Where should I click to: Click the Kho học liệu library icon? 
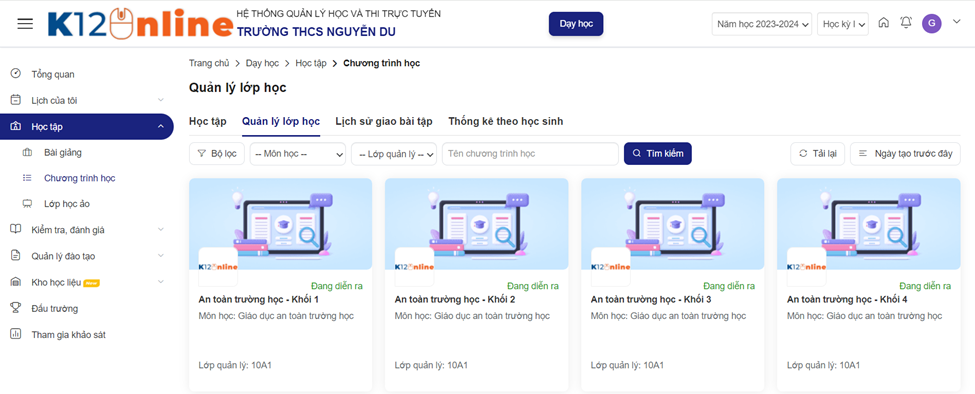point(16,282)
